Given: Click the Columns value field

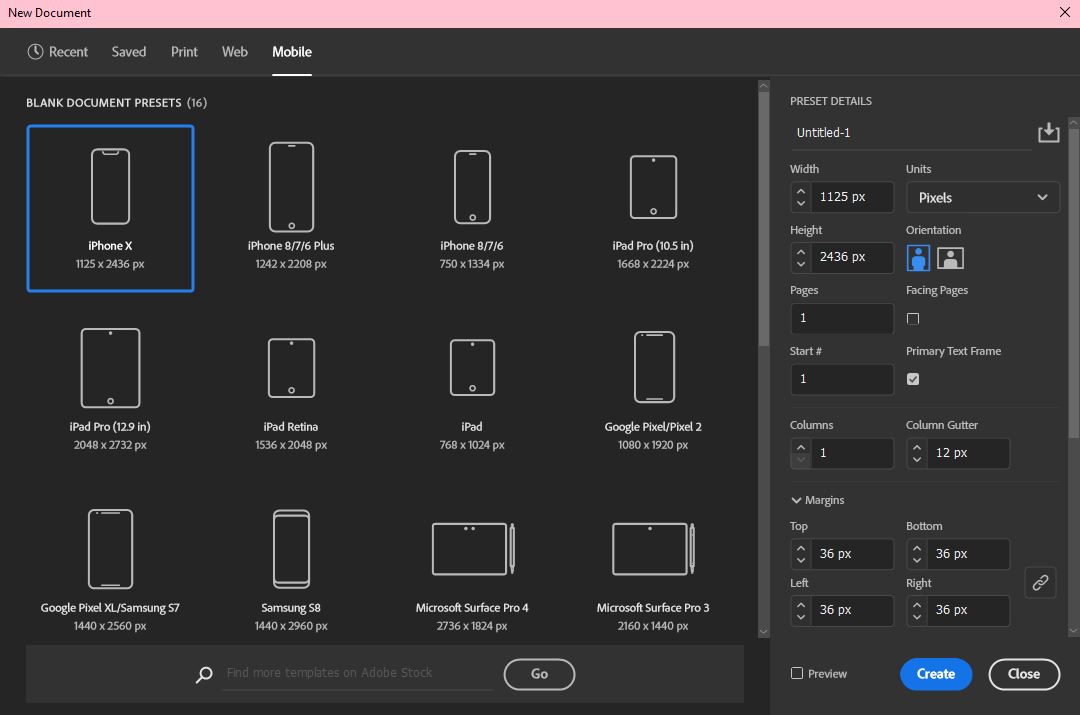Looking at the screenshot, I should 852,453.
